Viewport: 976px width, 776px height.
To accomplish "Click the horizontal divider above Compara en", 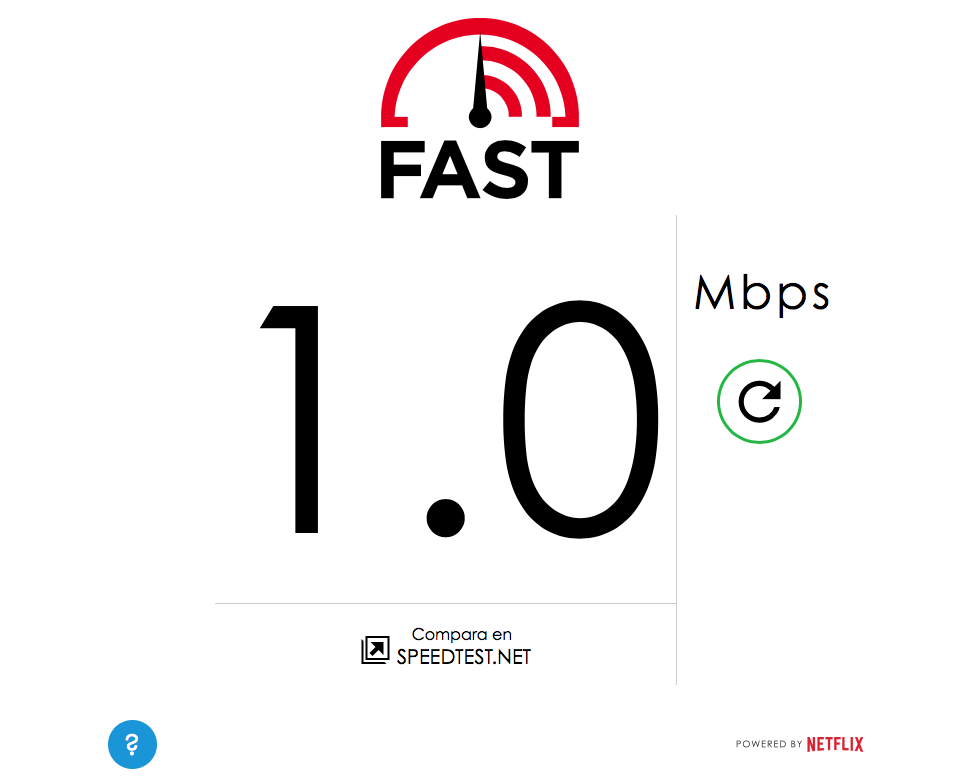I will click(x=446, y=603).
